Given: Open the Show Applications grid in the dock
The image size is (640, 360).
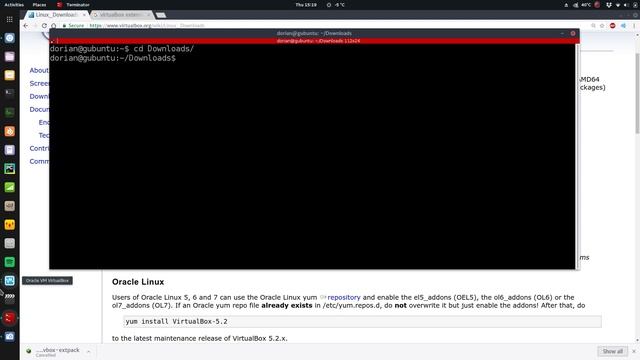Looking at the screenshot, I should click(9, 19).
